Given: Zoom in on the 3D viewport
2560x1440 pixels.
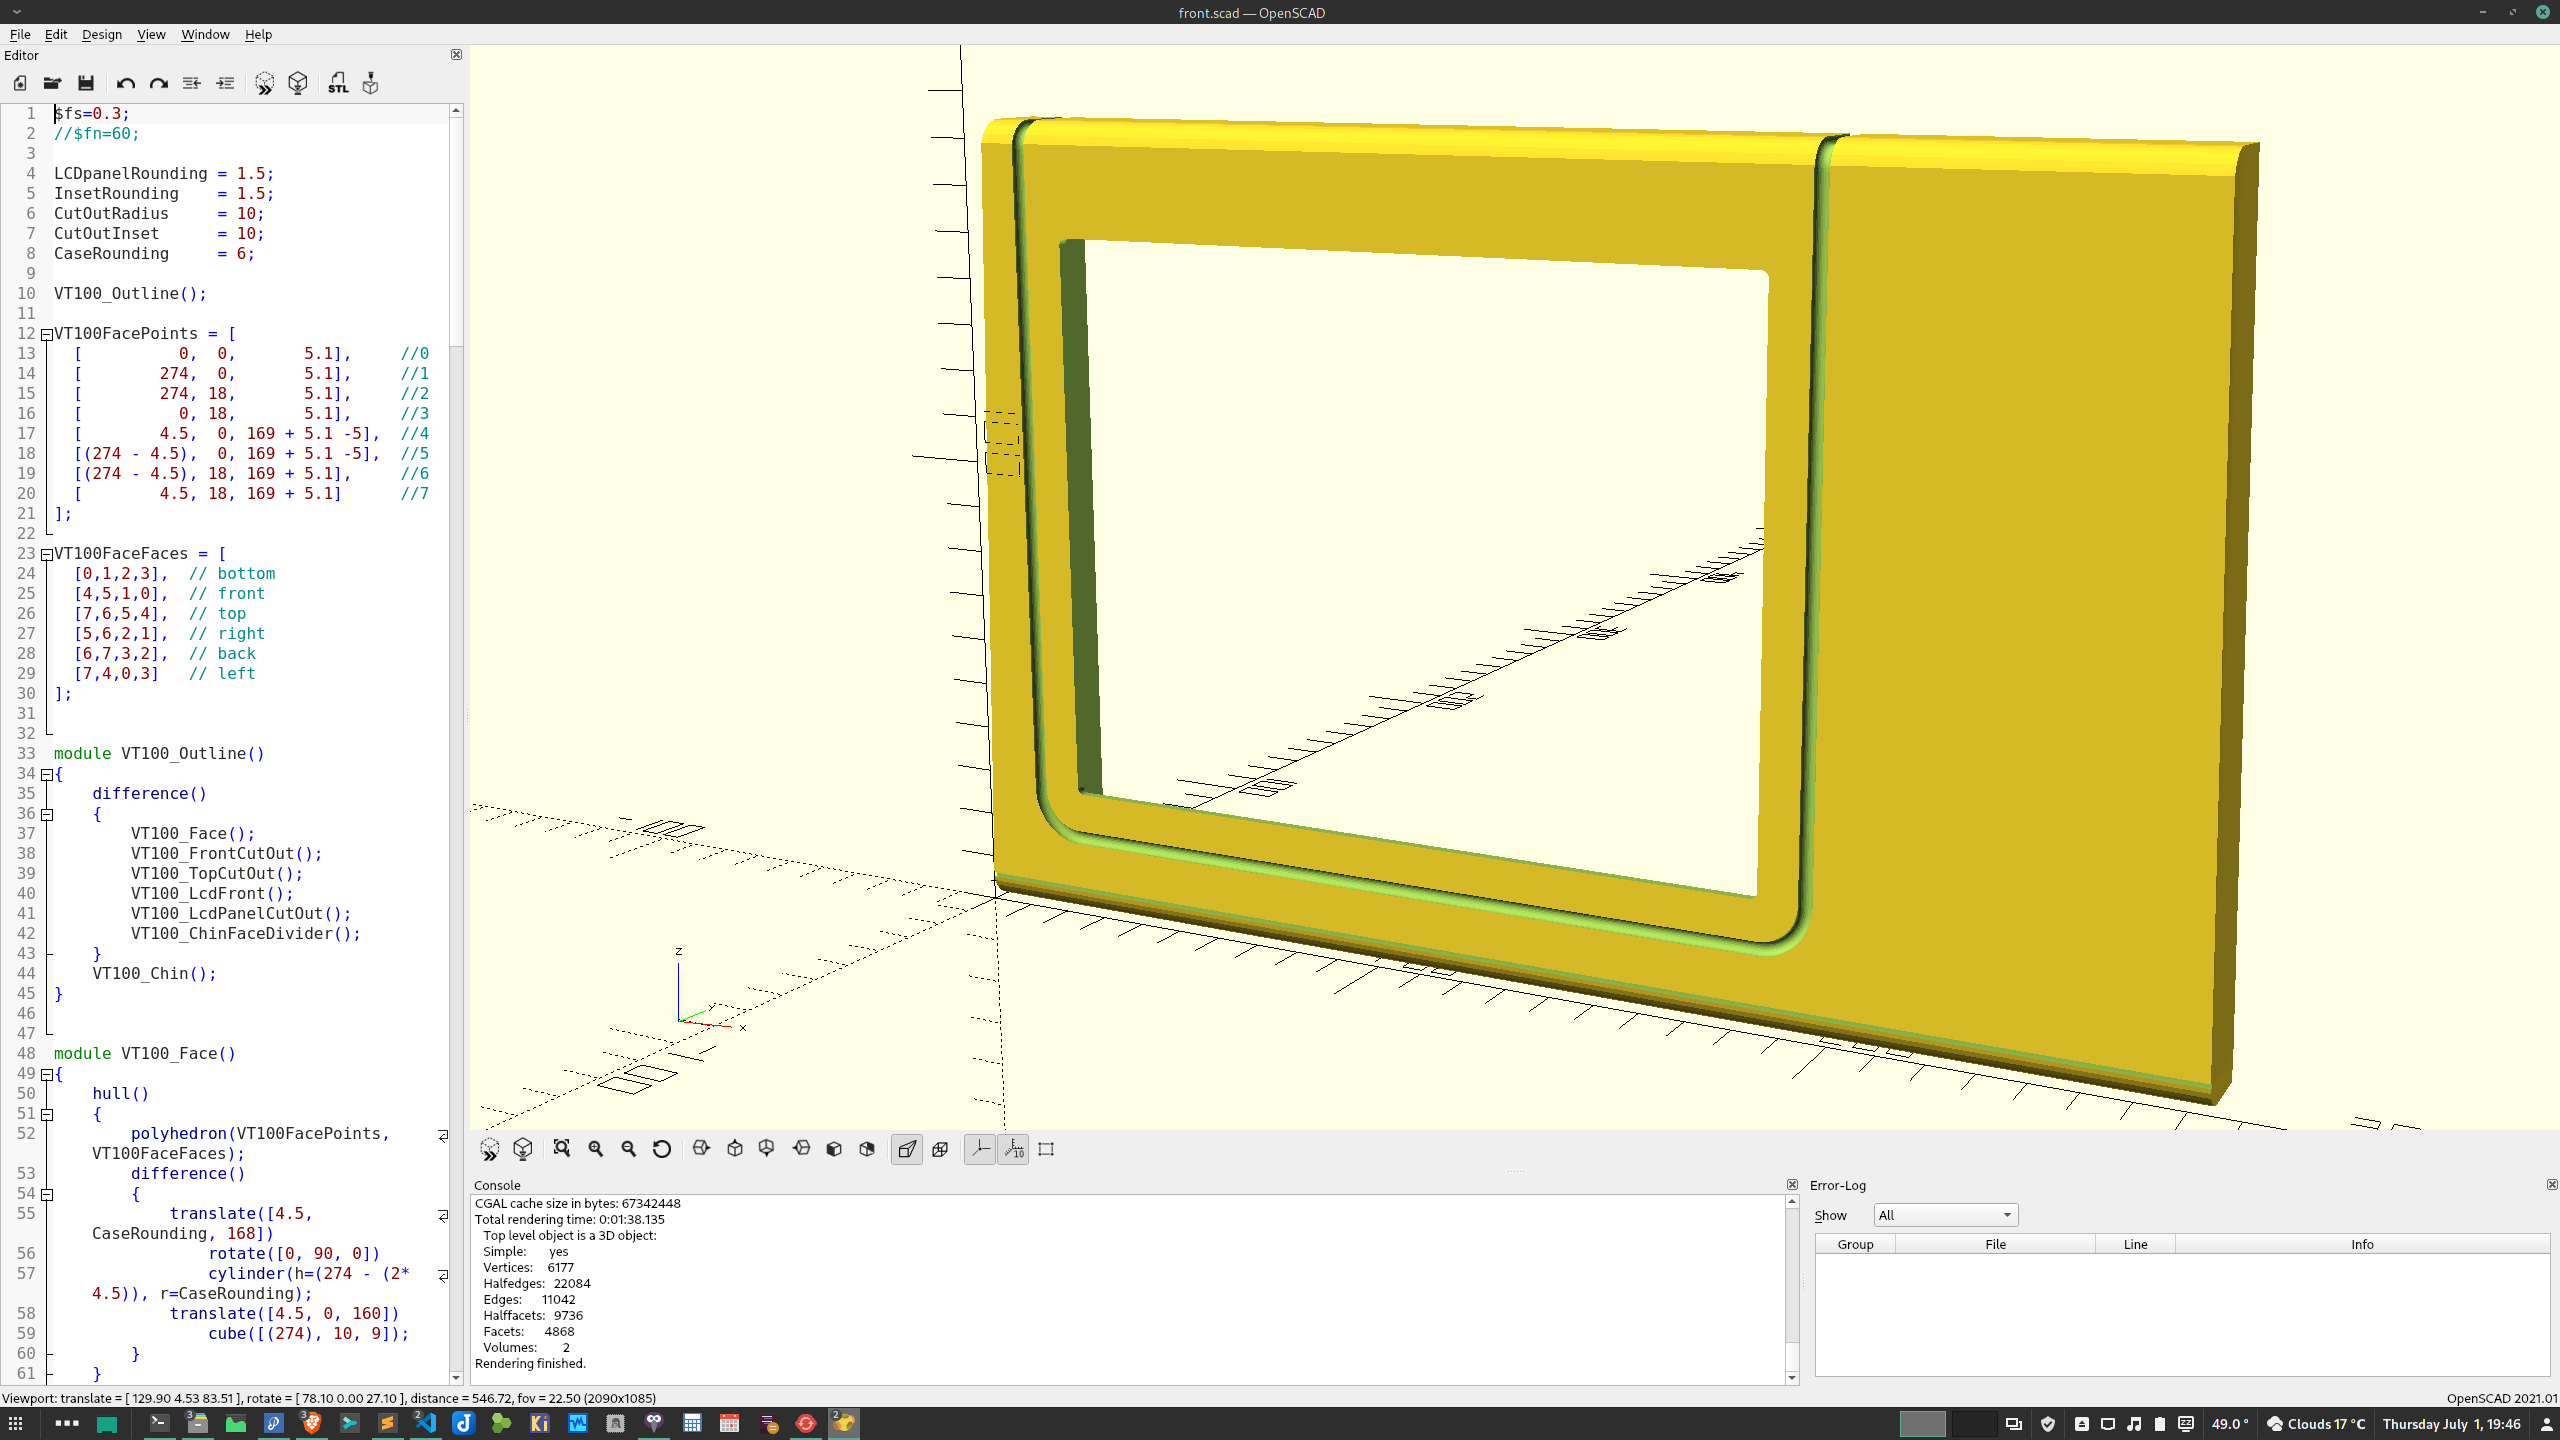Looking at the screenshot, I should click(596, 1149).
